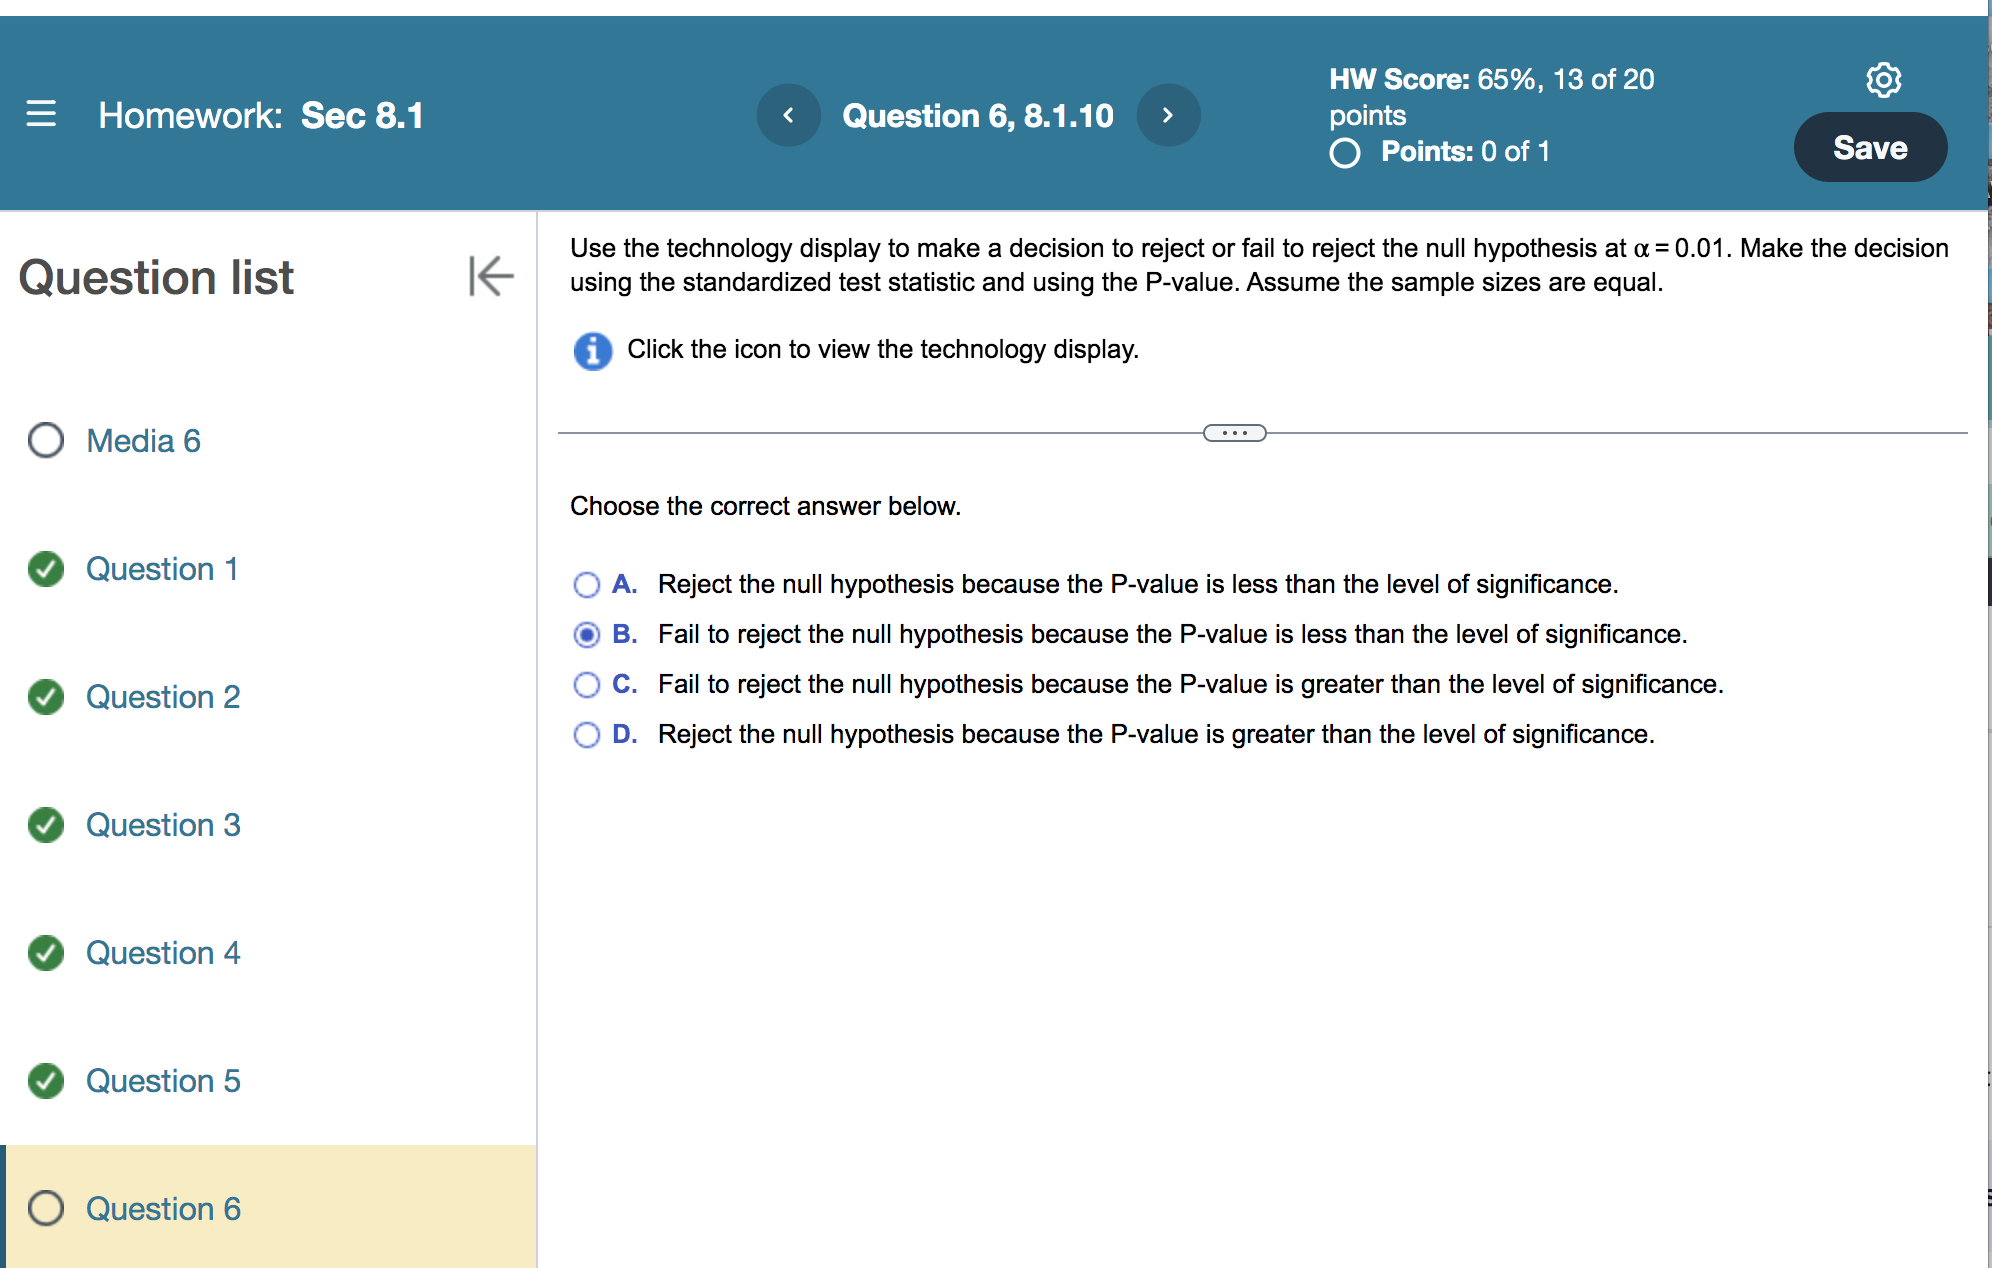Screen dimensions: 1992x1268
Task: Click the green checkmark beside Question 1
Action: pyautogui.click(x=45, y=569)
